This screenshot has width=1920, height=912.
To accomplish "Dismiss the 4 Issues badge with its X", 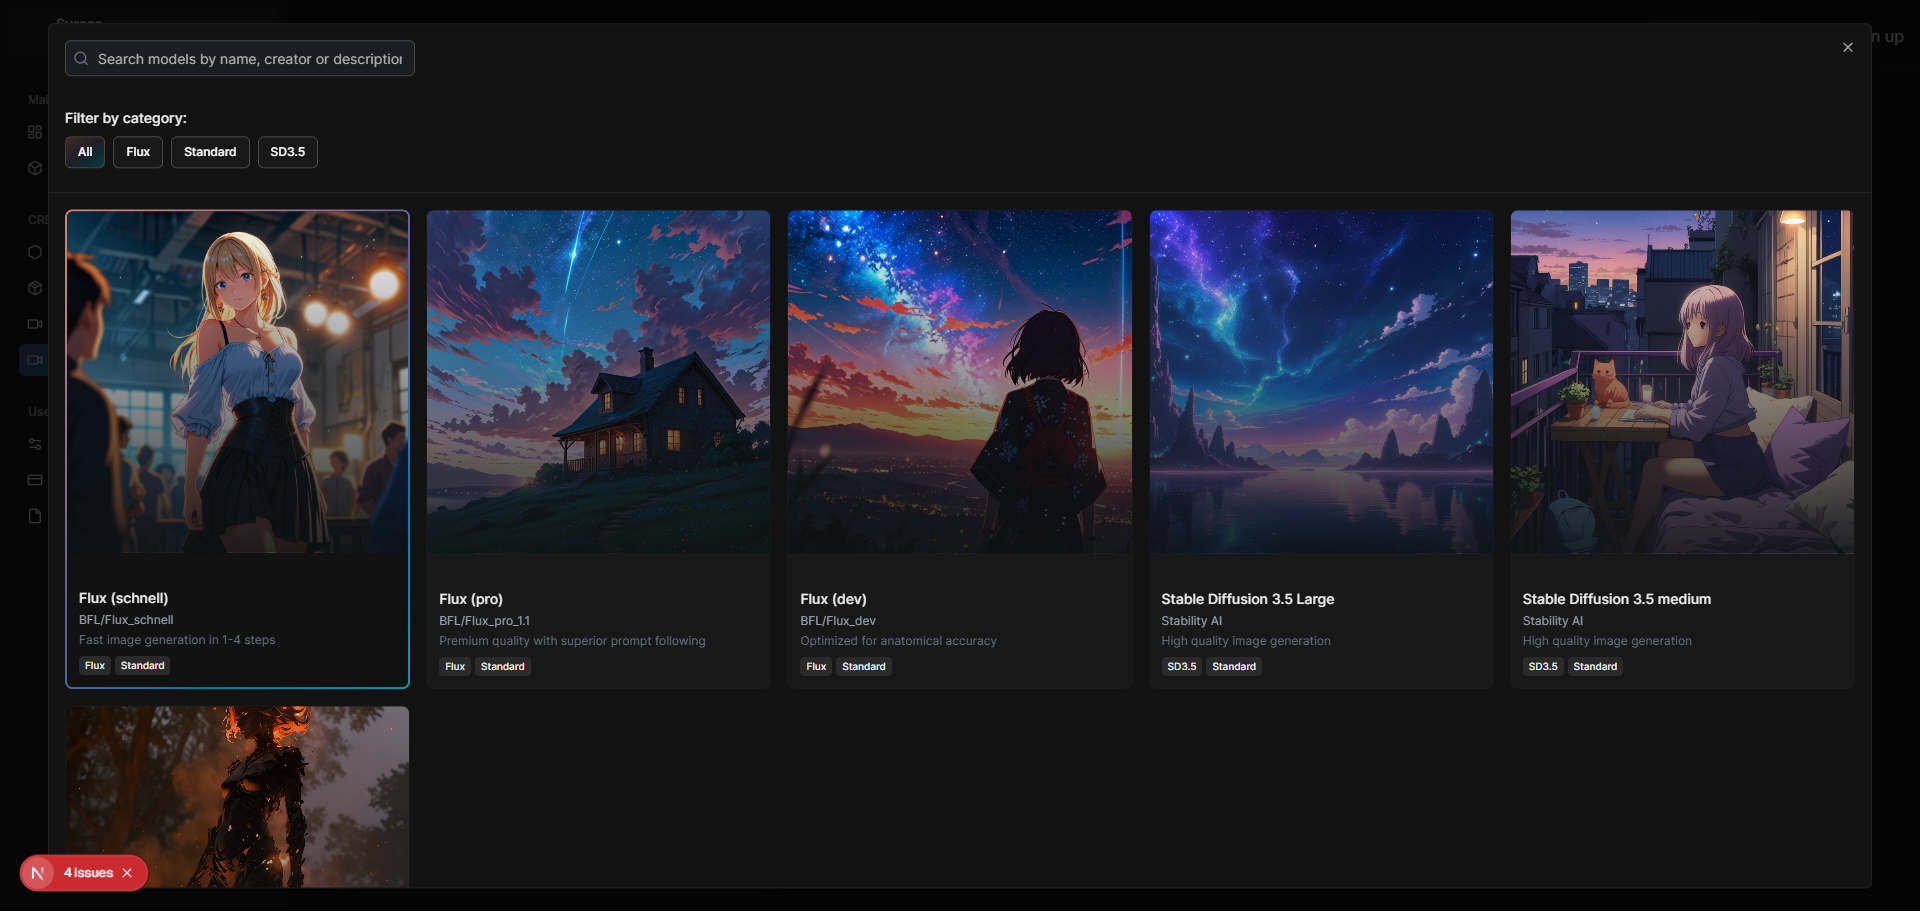I will click(x=127, y=873).
